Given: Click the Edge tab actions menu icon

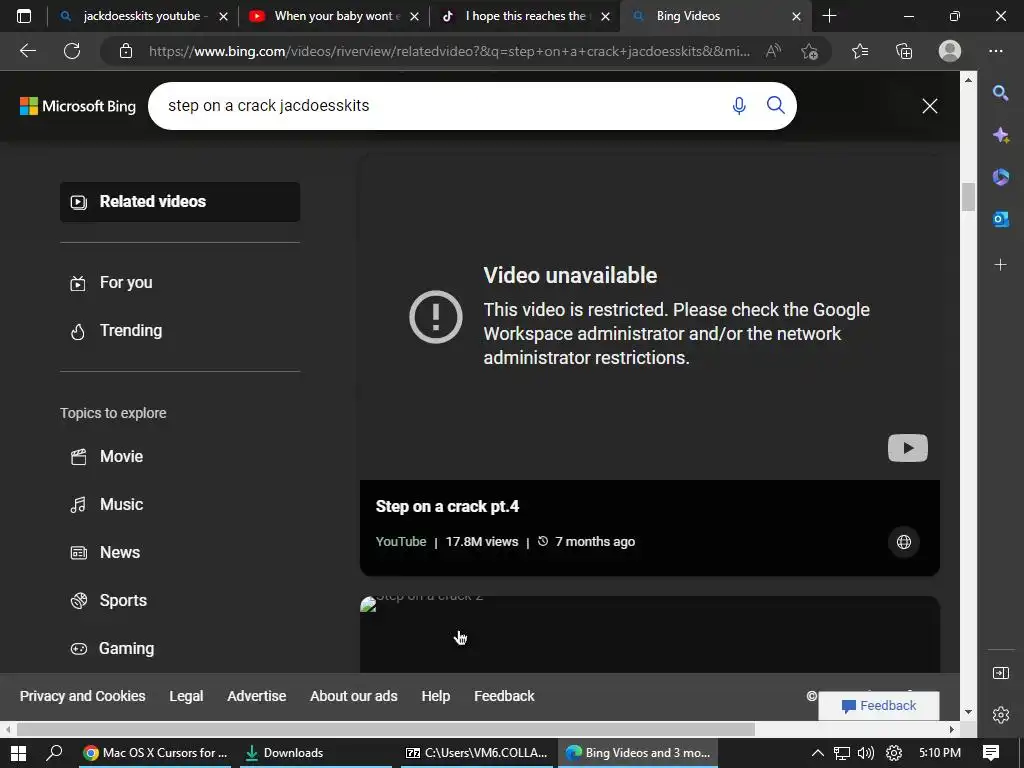Looking at the screenshot, I should [24, 16].
